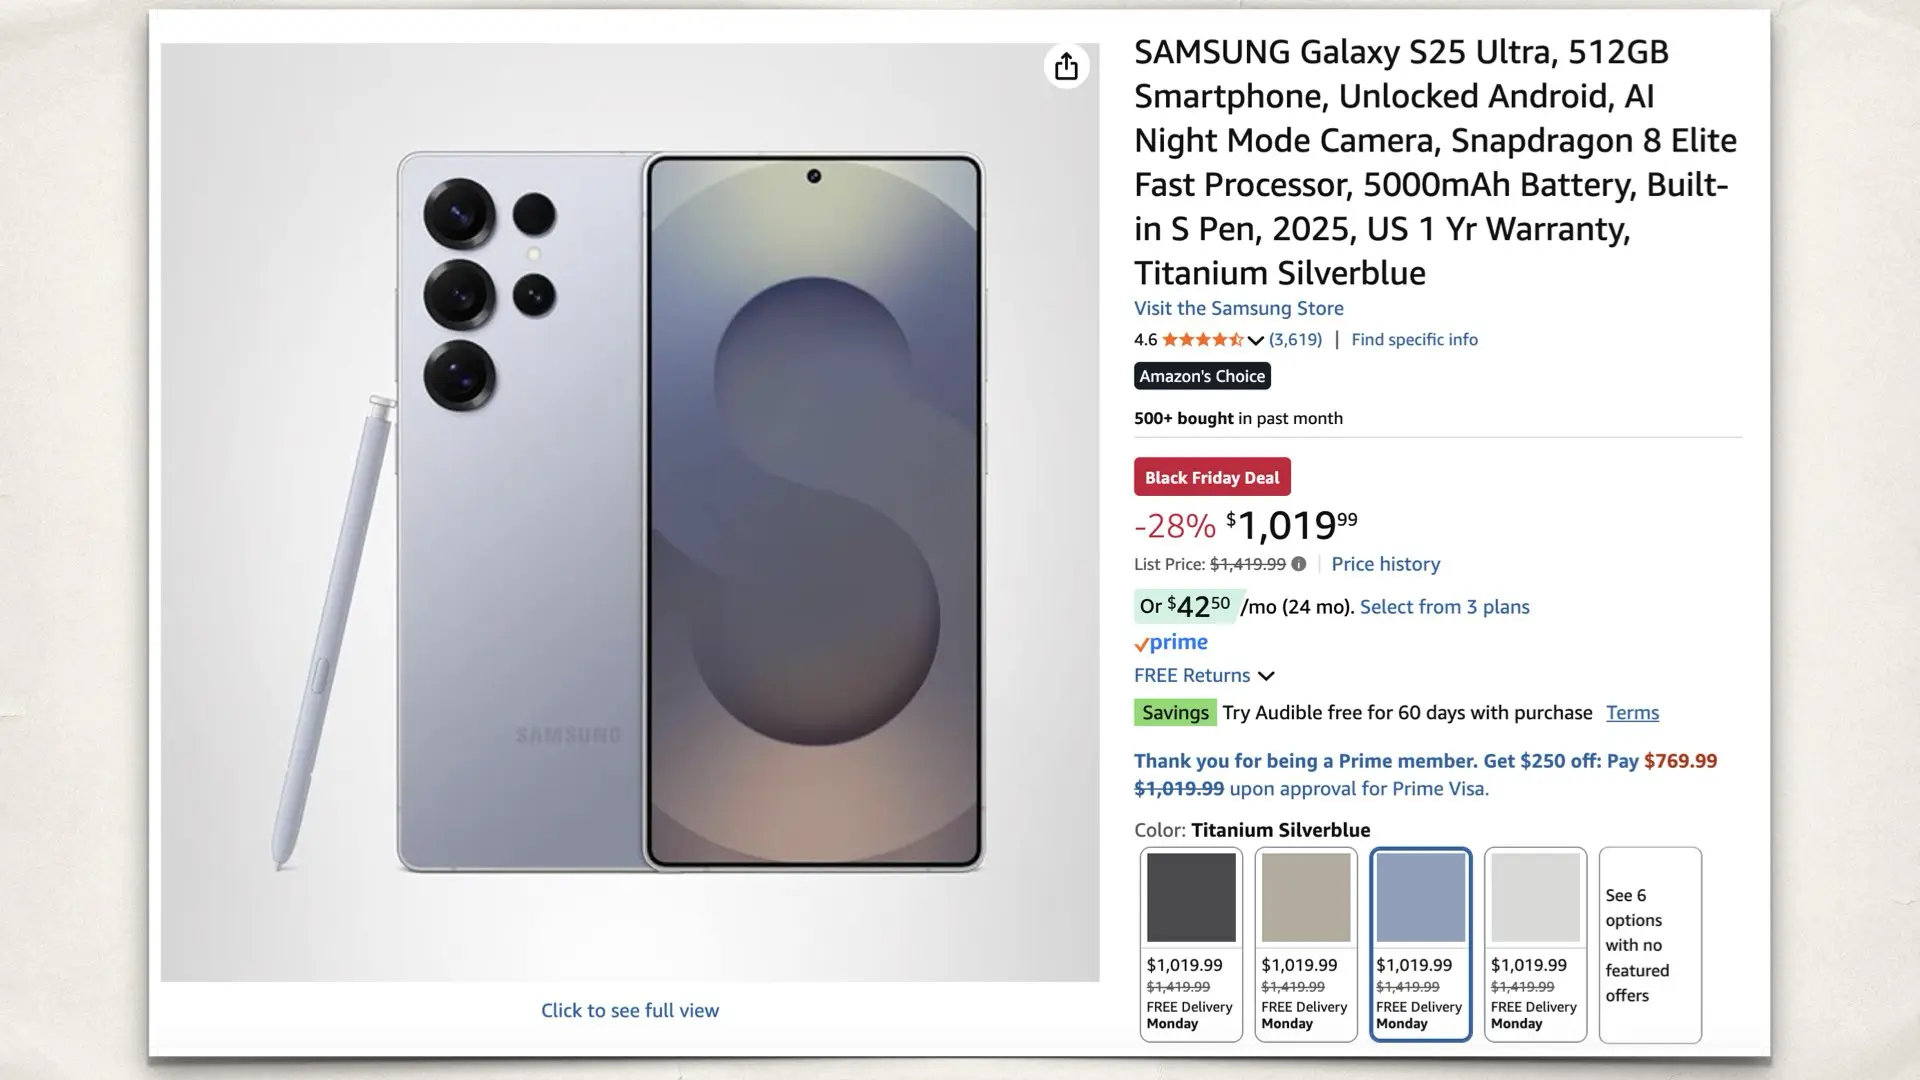Open the Price history link
1920x1080 pixels.
point(1385,564)
